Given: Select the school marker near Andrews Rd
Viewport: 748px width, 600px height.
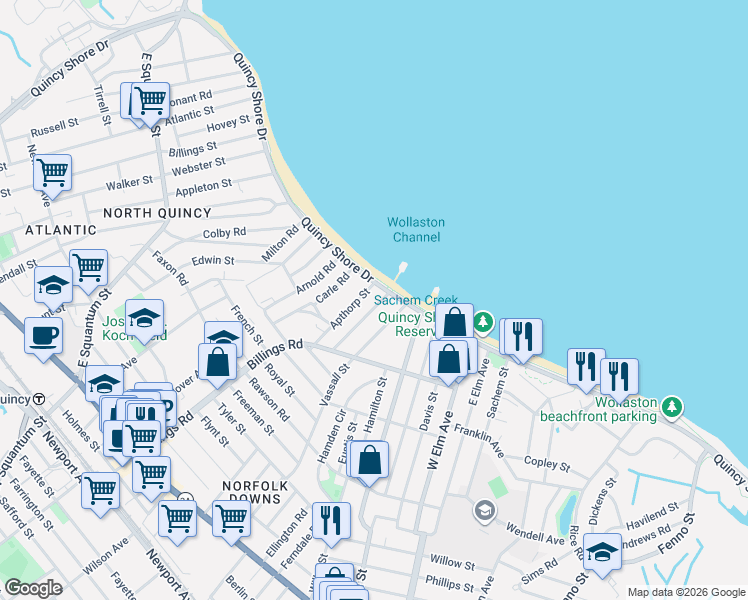Looking at the screenshot, I should (603, 552).
